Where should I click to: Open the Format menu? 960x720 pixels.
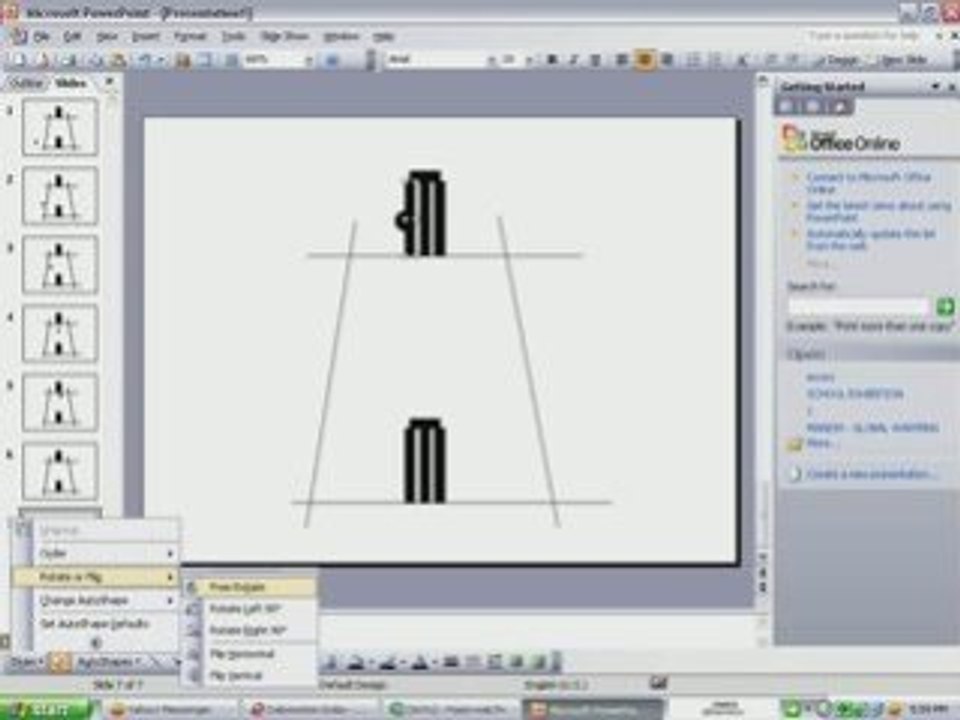point(190,37)
